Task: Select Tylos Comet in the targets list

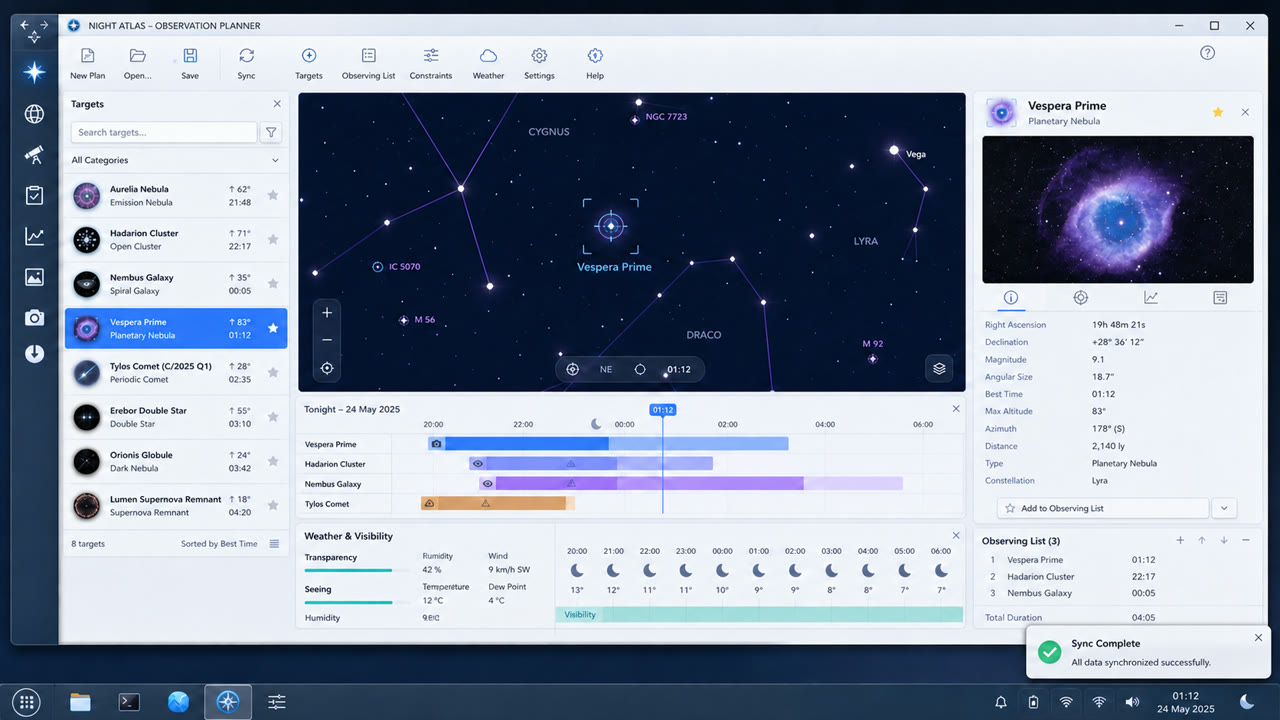Action: [176, 372]
